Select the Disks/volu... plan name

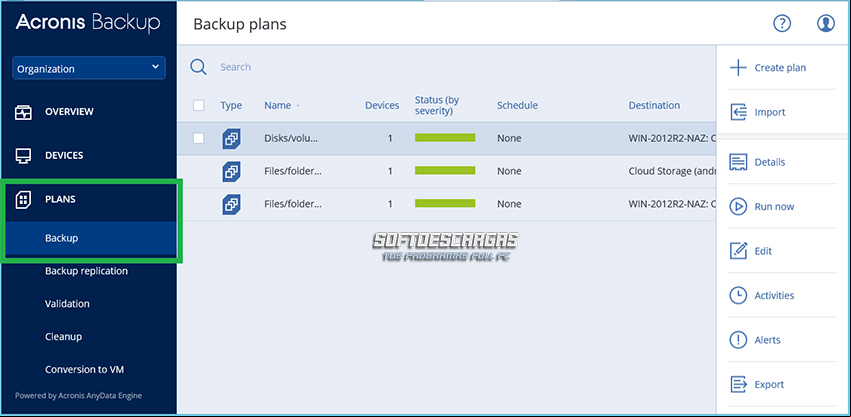pyautogui.click(x=291, y=138)
